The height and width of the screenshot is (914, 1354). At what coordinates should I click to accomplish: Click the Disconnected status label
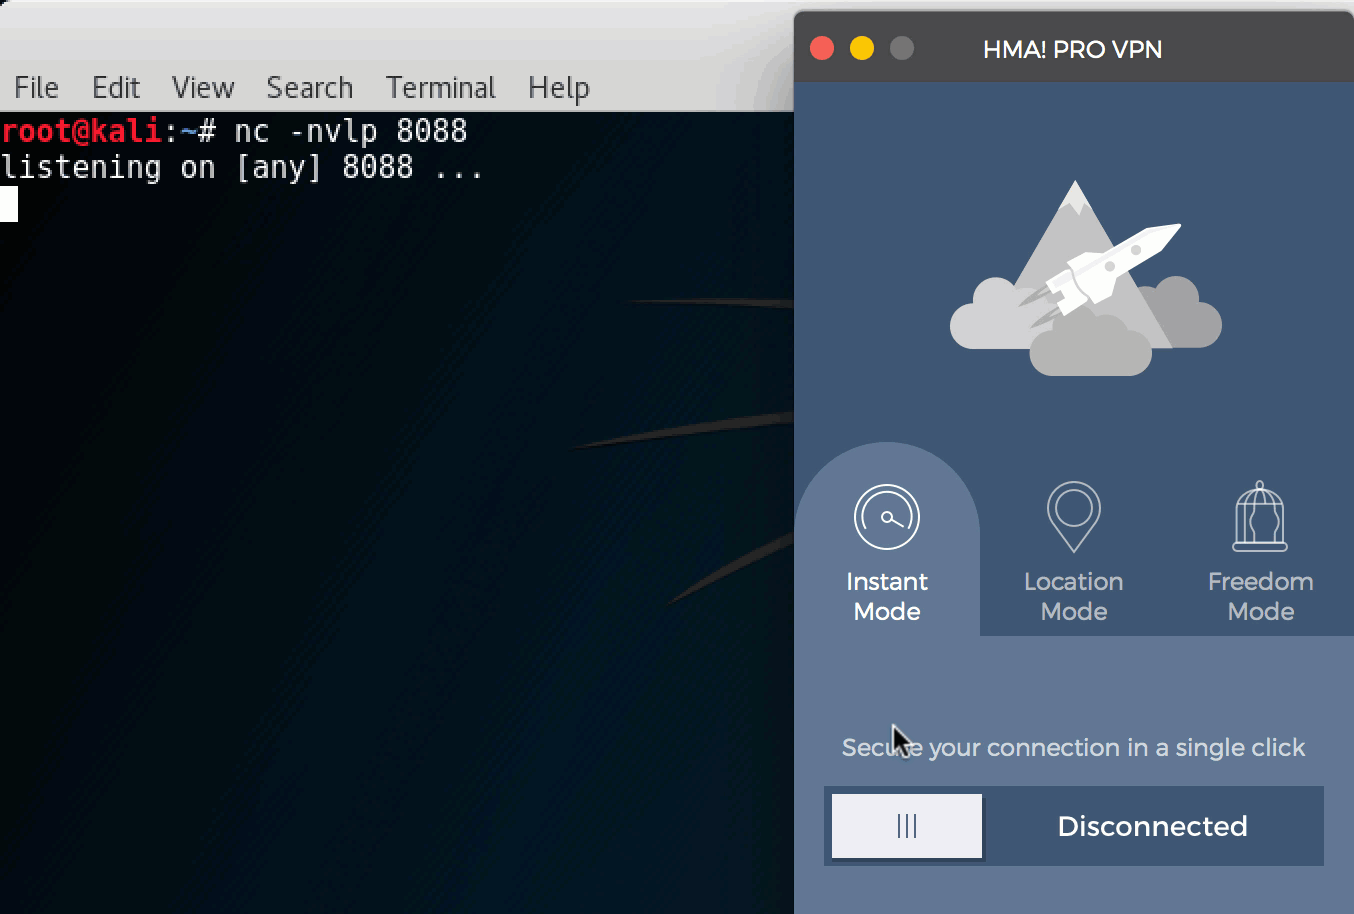[x=1152, y=826]
